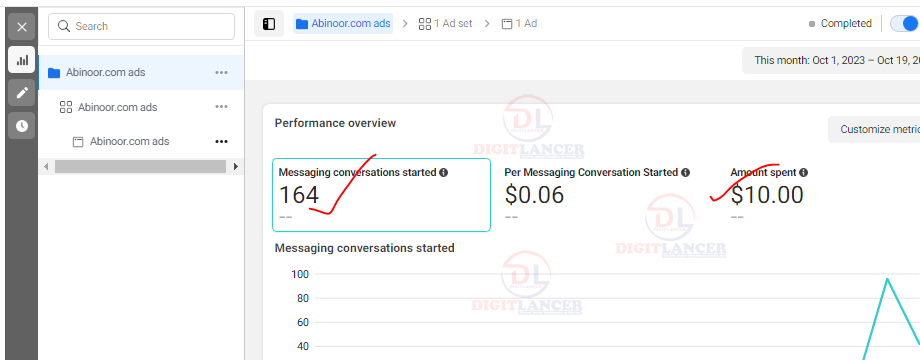The image size is (920, 360).
Task: Click the Abinoor.com ads breadcrumb
Action: point(344,23)
